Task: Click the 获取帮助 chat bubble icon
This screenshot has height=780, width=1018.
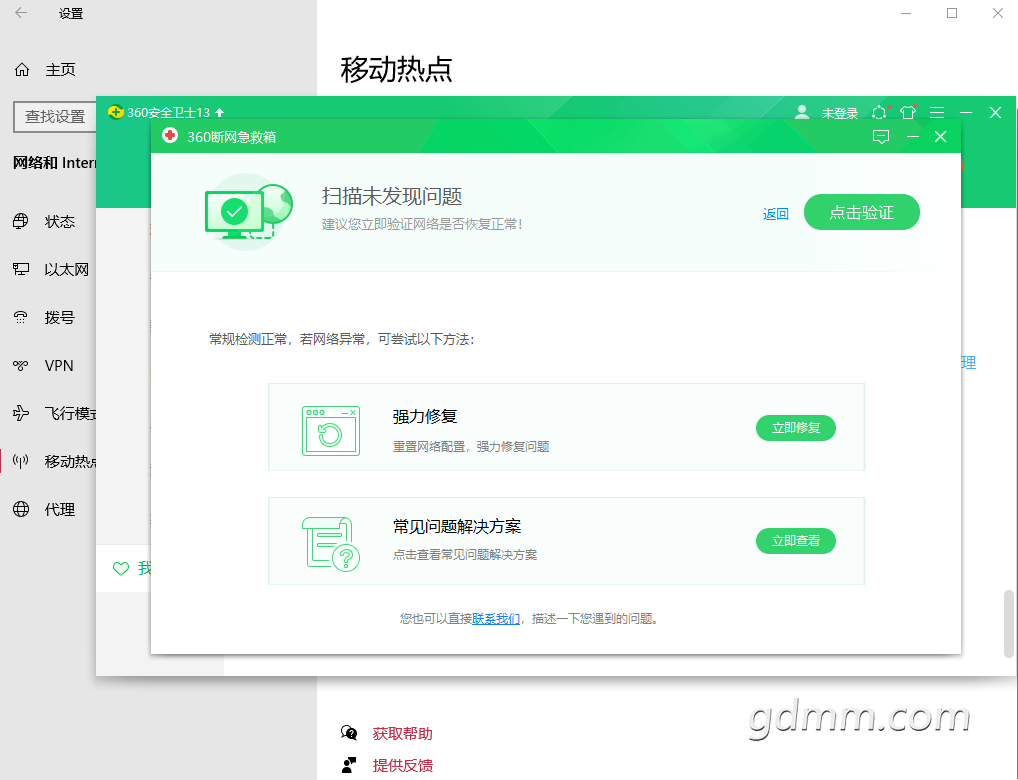Action: 349,733
